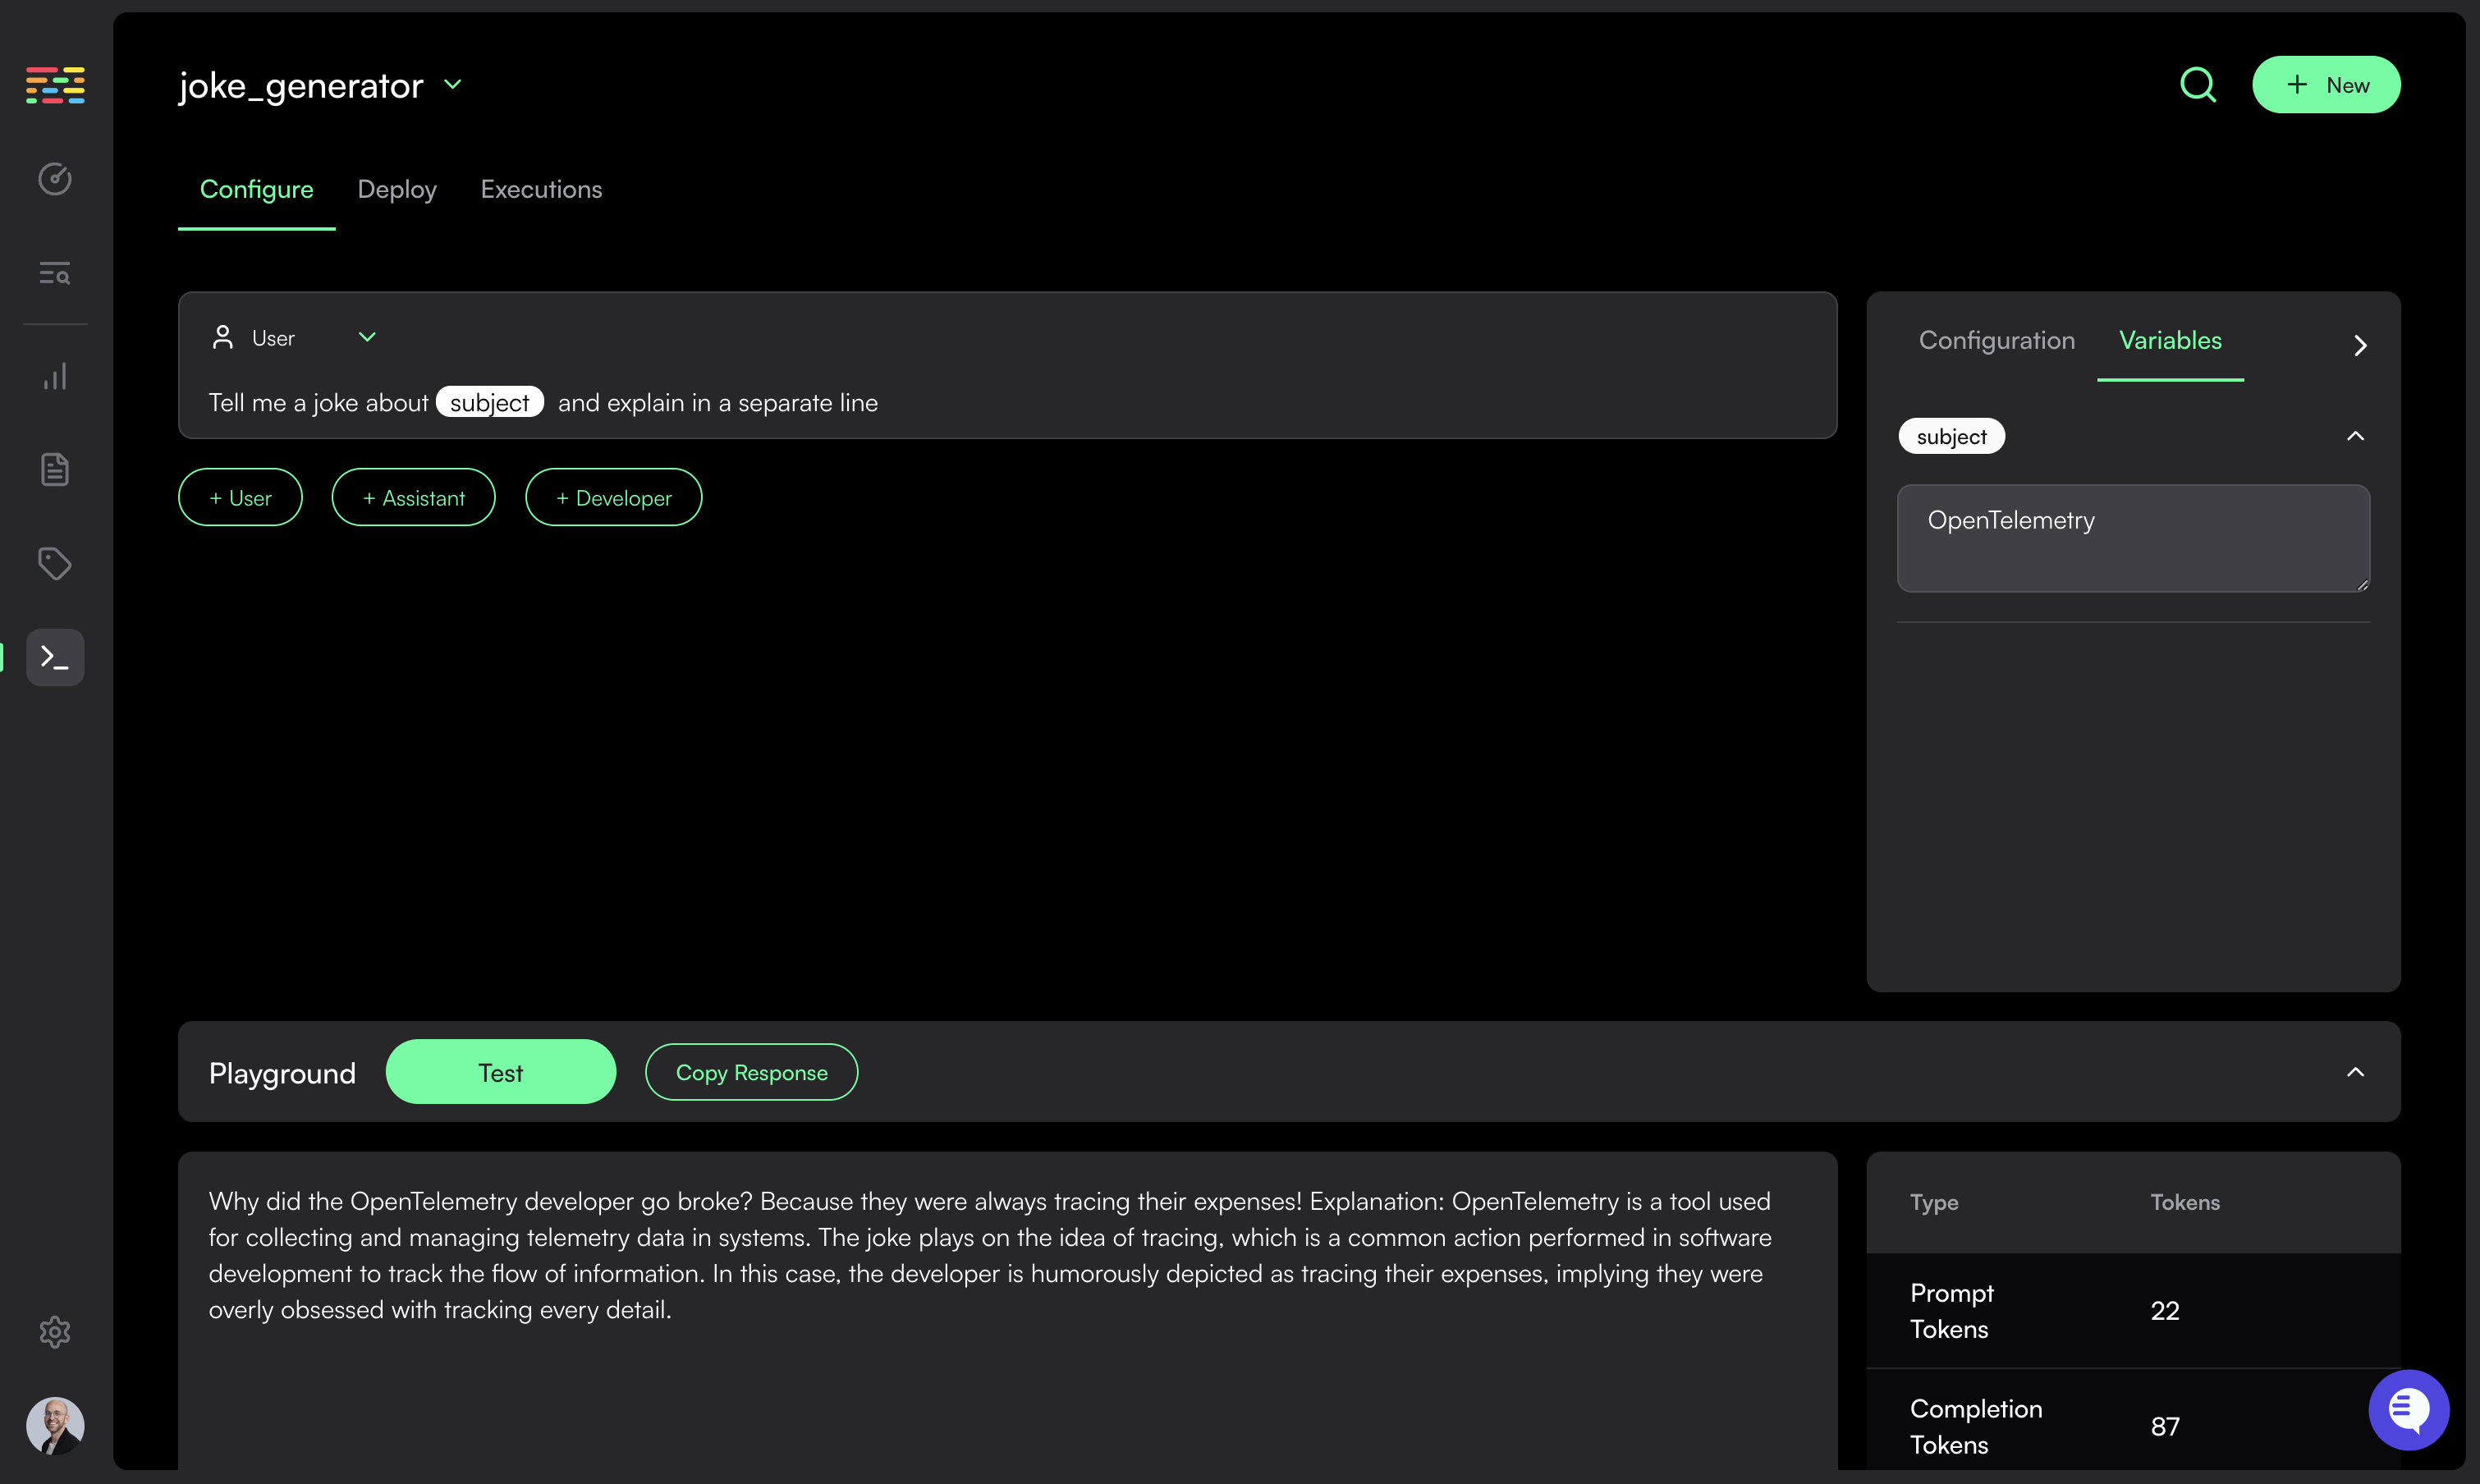Viewport: 2480px width, 1484px height.
Task: Click the OpenTelemetry variable text field
Action: pyautogui.click(x=2132, y=538)
